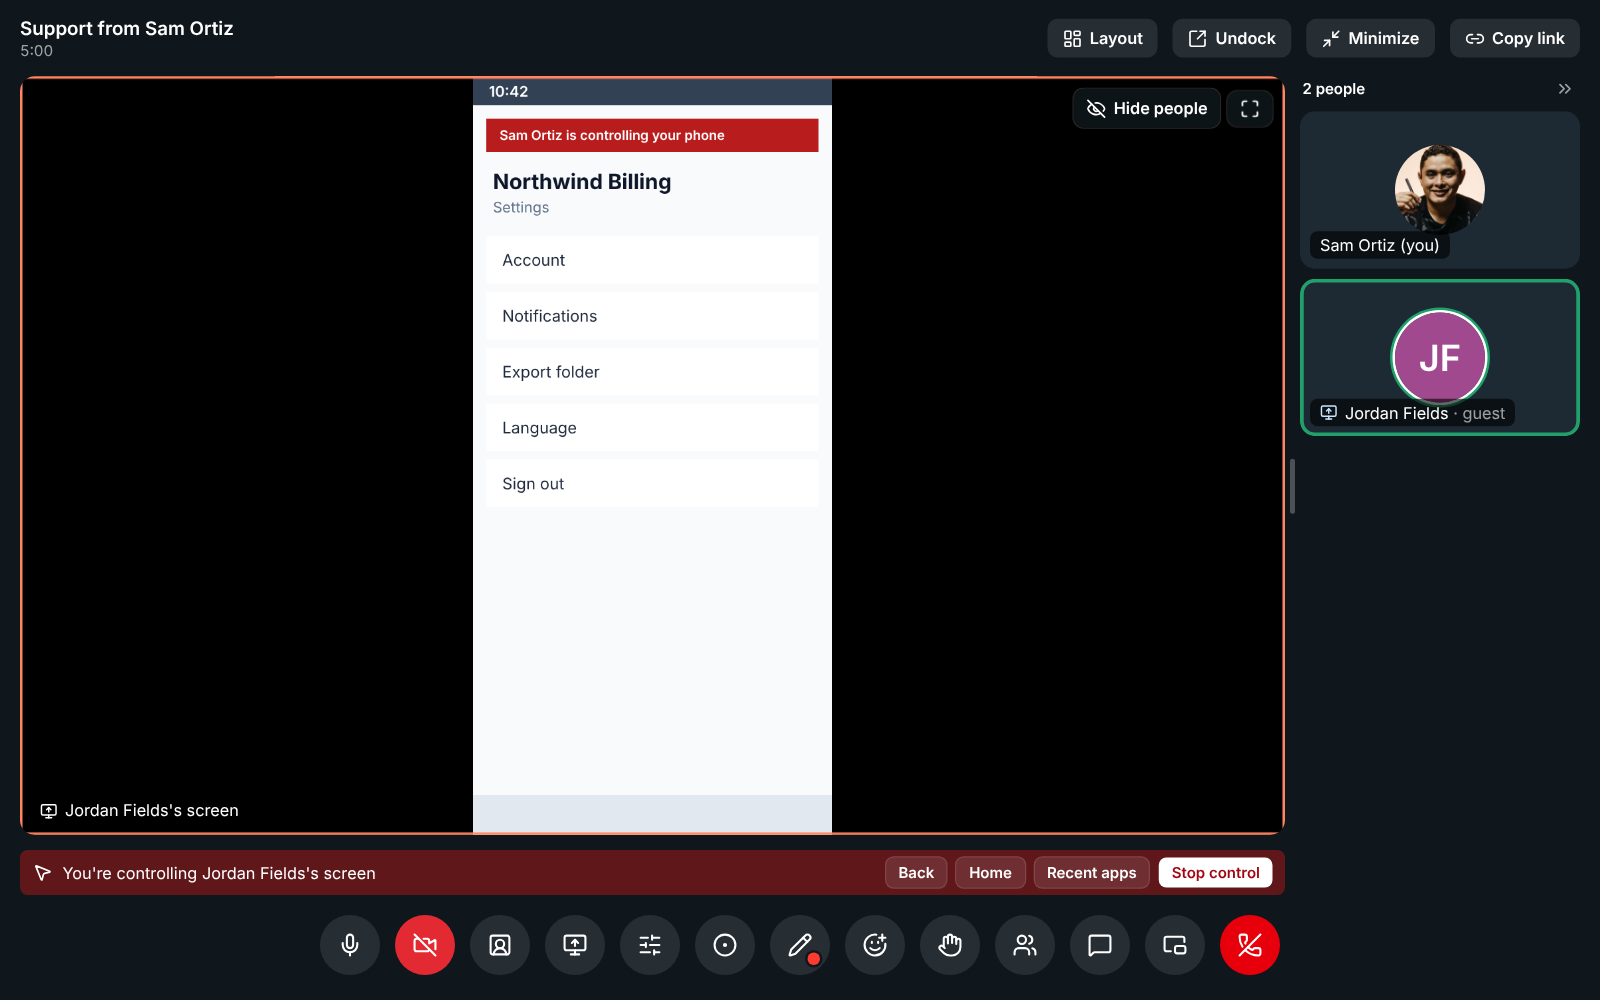Open background effects portrait icon
Screen dimensions: 1600x1000
500,945
